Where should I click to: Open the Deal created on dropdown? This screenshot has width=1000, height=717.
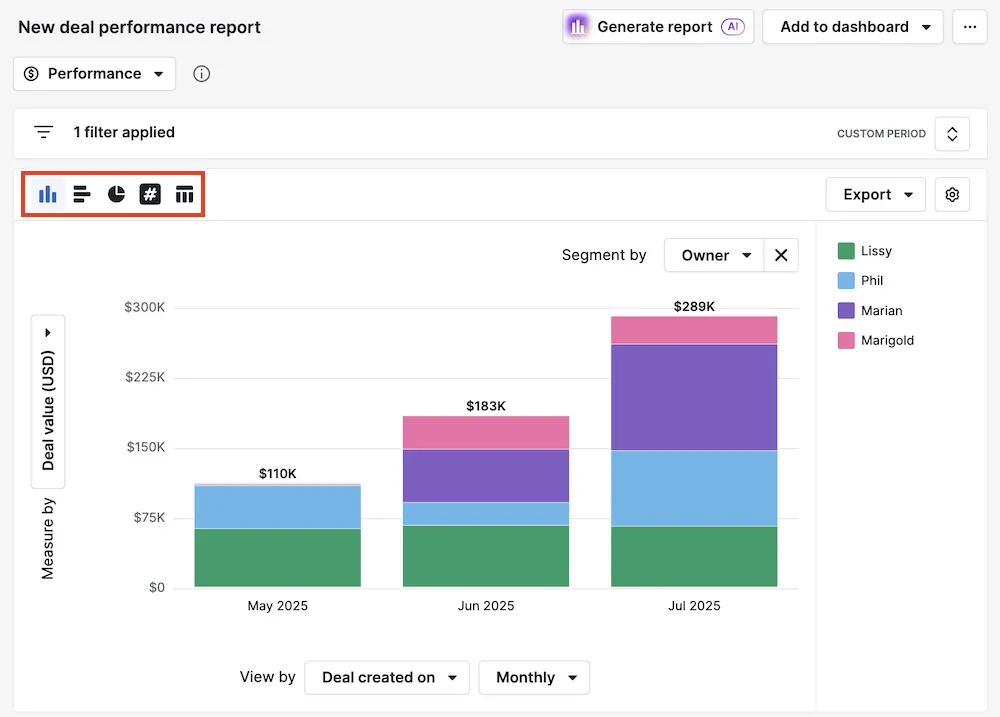(386, 677)
